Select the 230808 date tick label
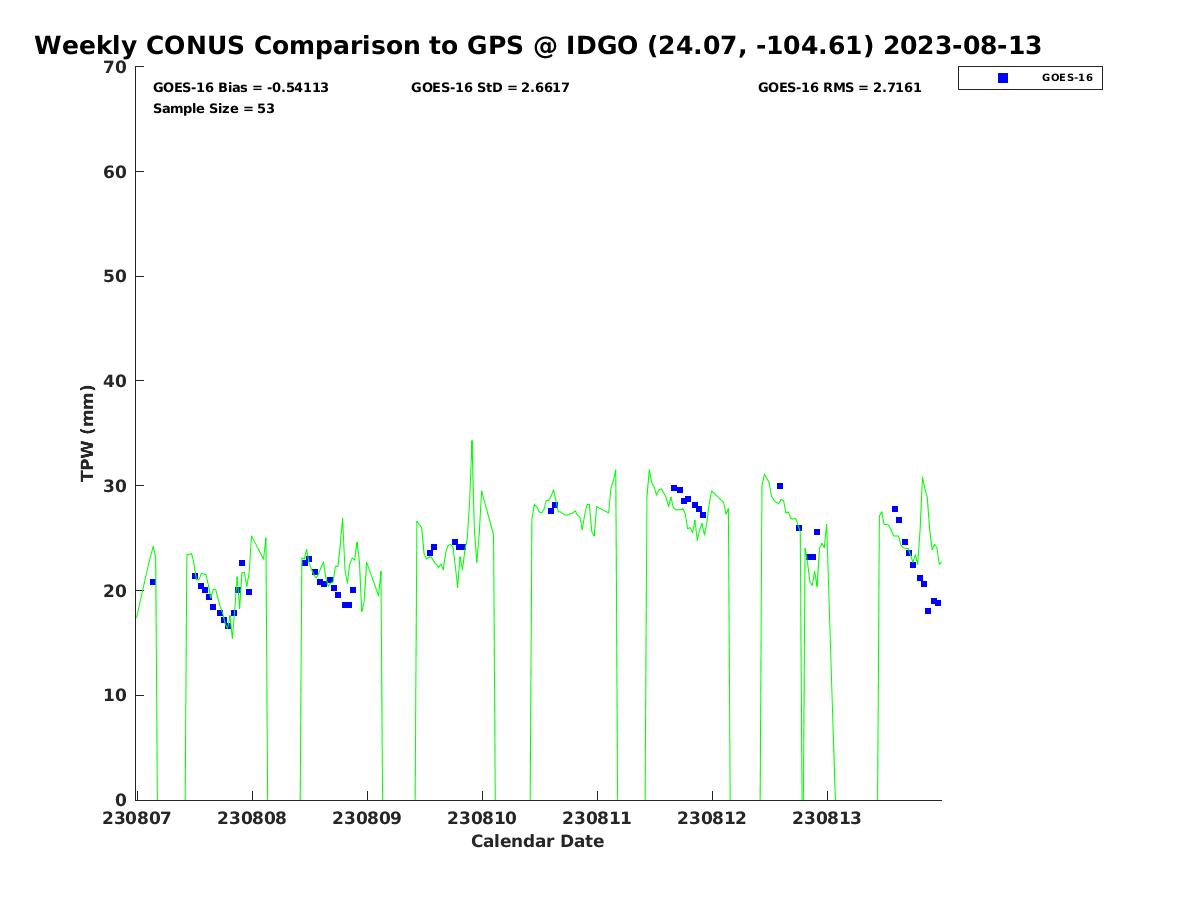This screenshot has height=900, width=1200. point(252,818)
